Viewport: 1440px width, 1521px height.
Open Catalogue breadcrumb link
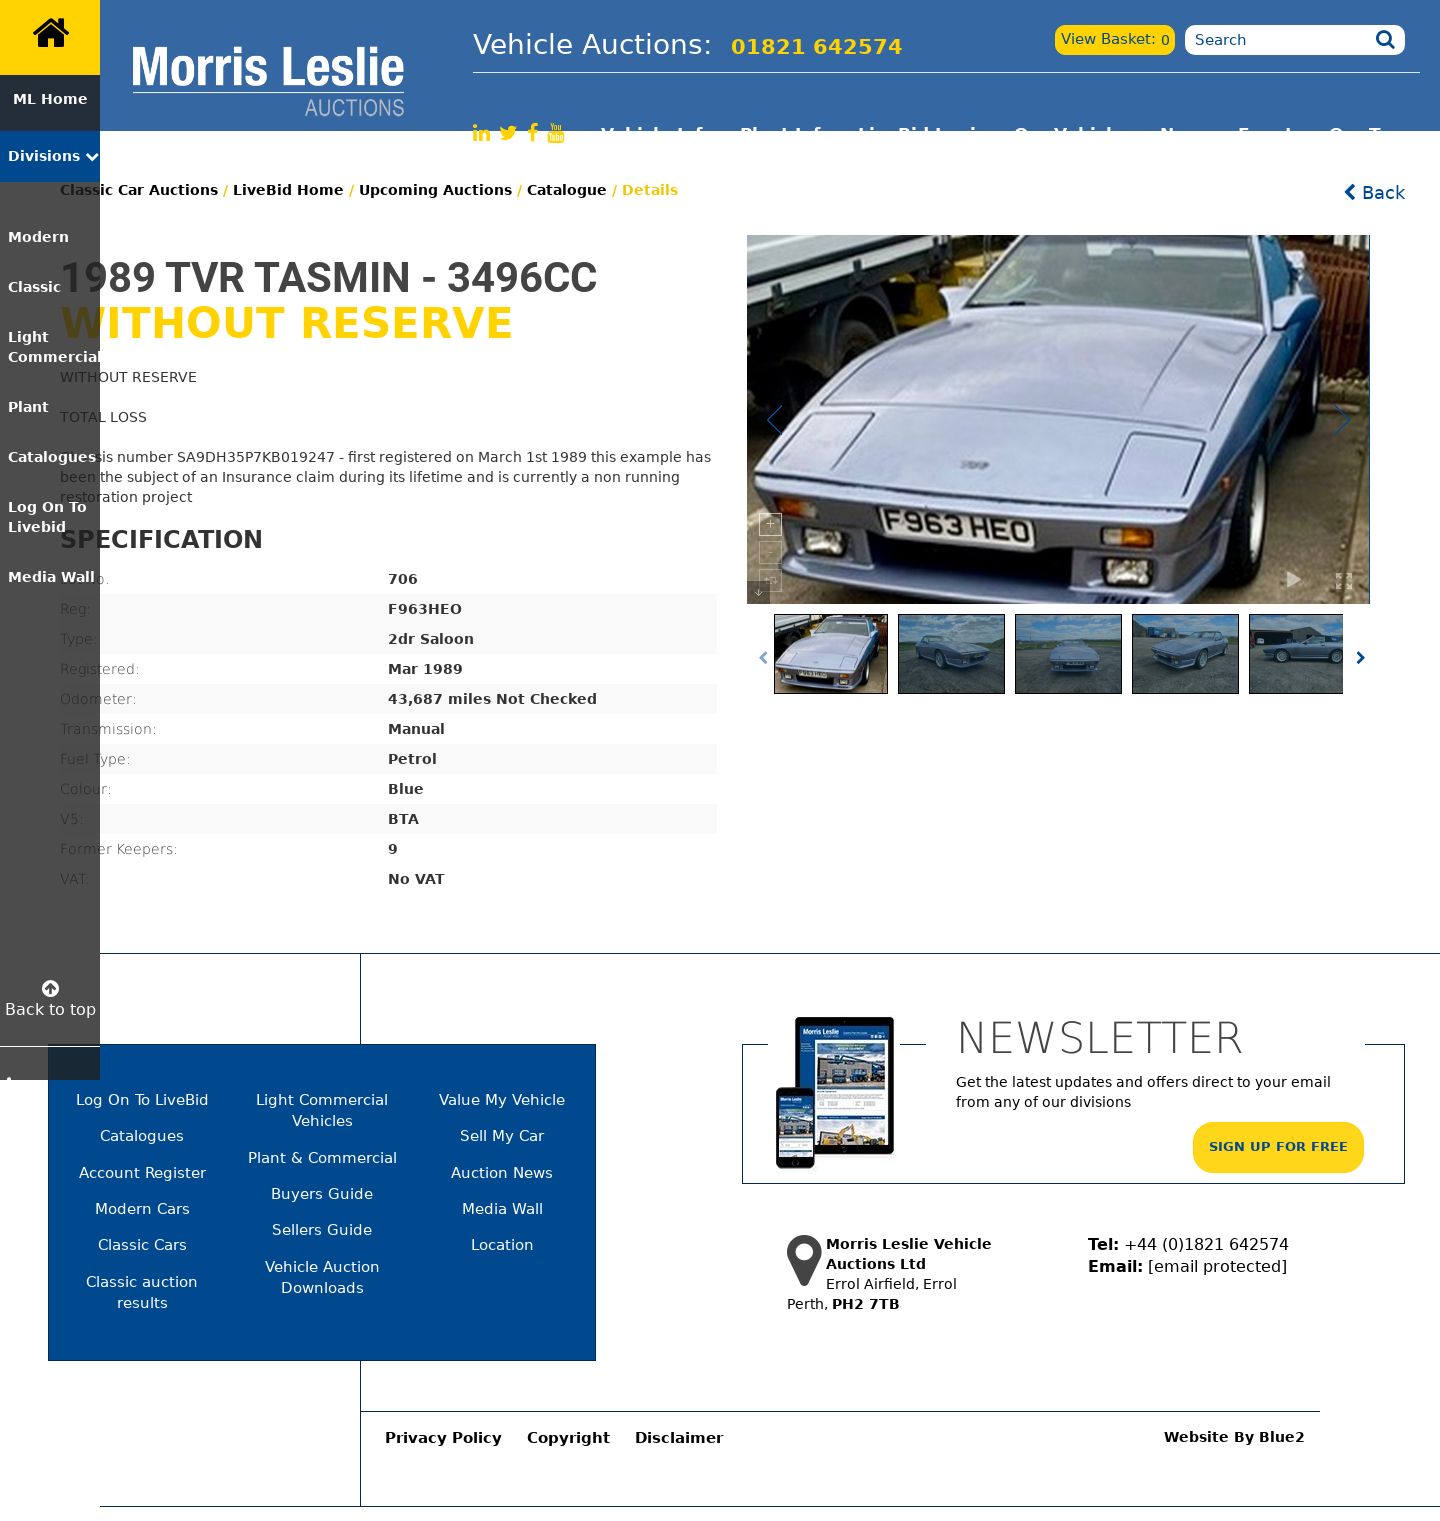point(566,190)
